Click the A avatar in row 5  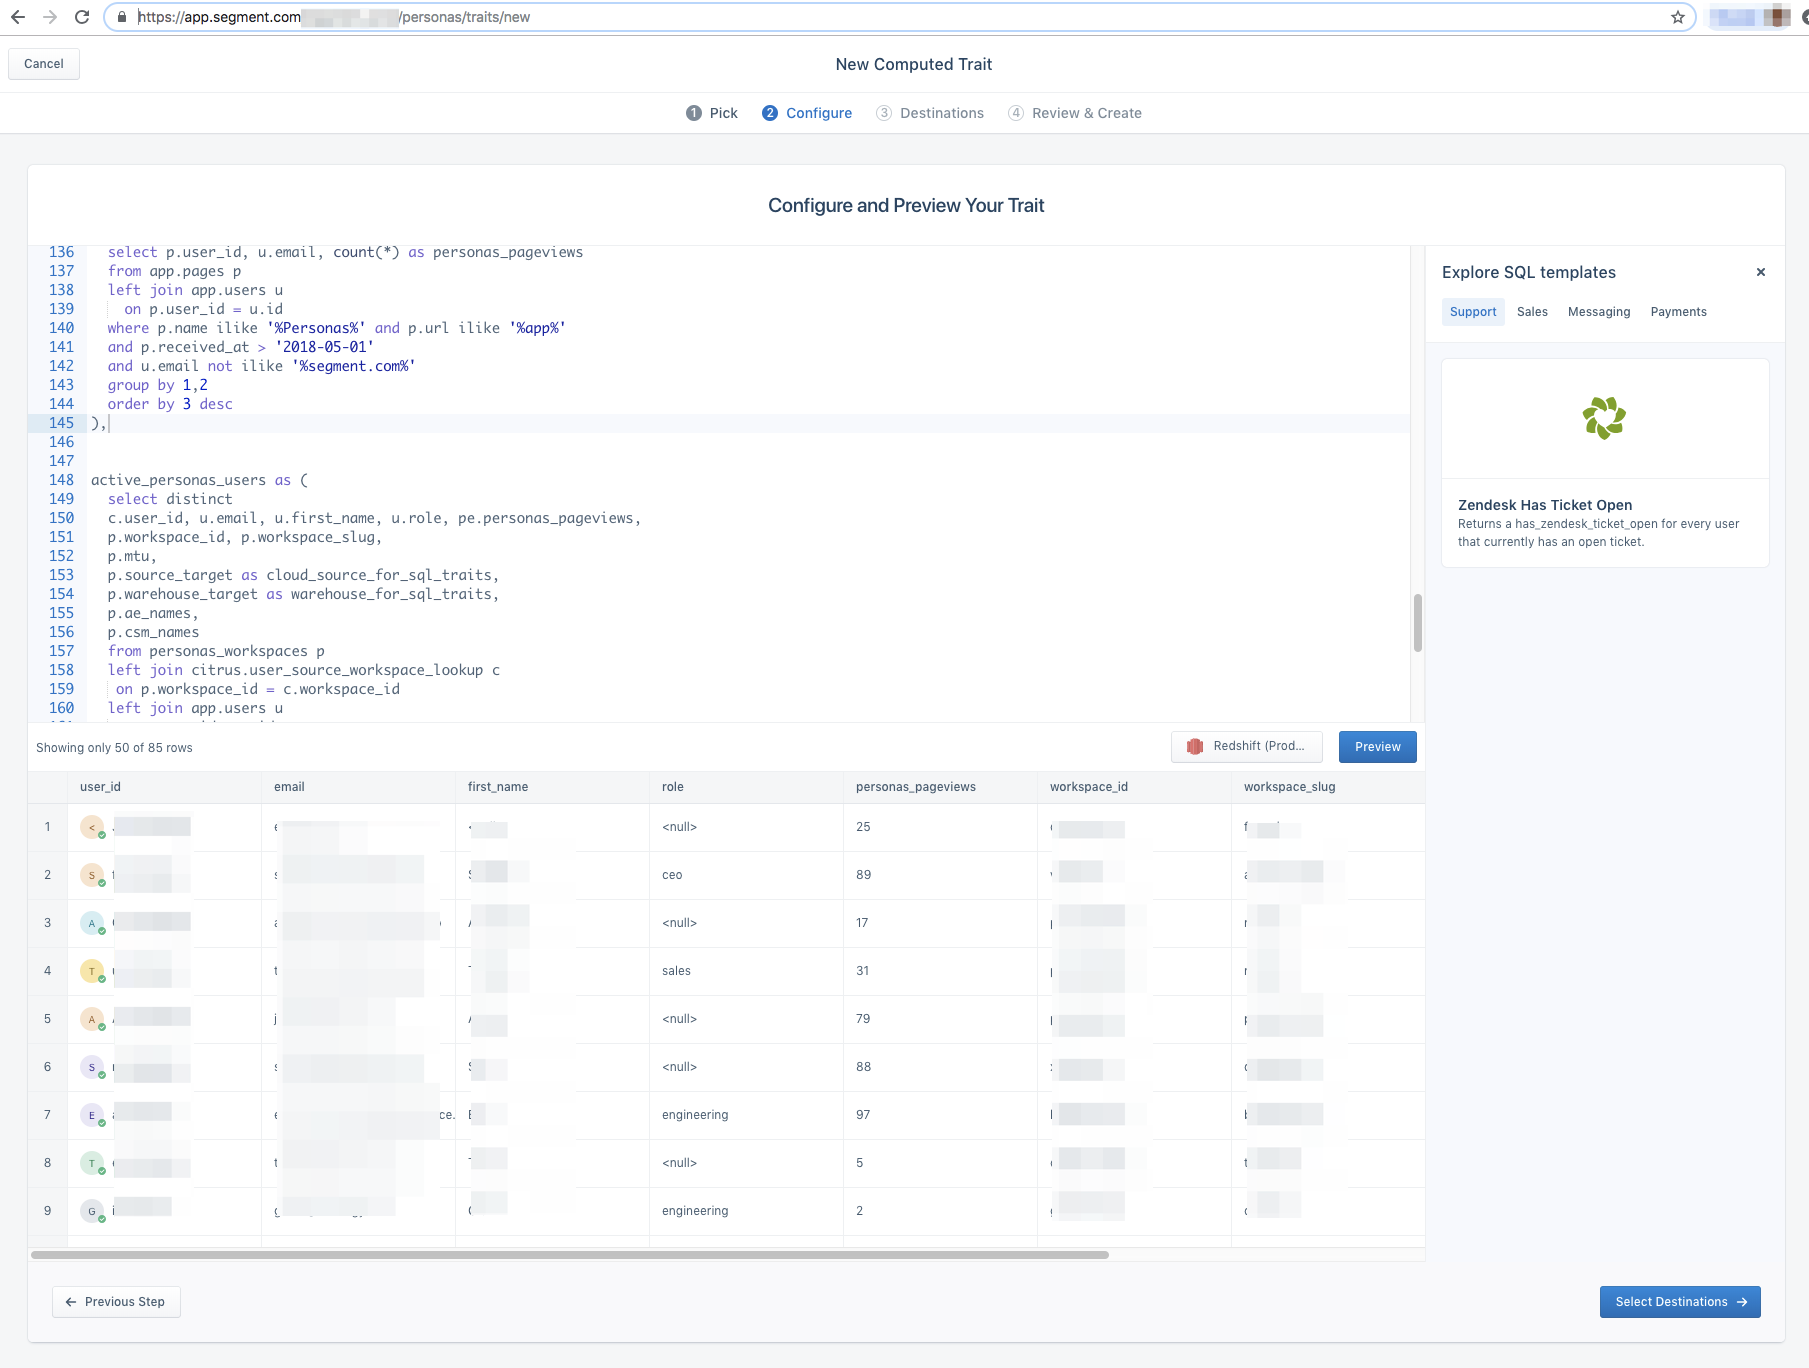click(x=92, y=1019)
